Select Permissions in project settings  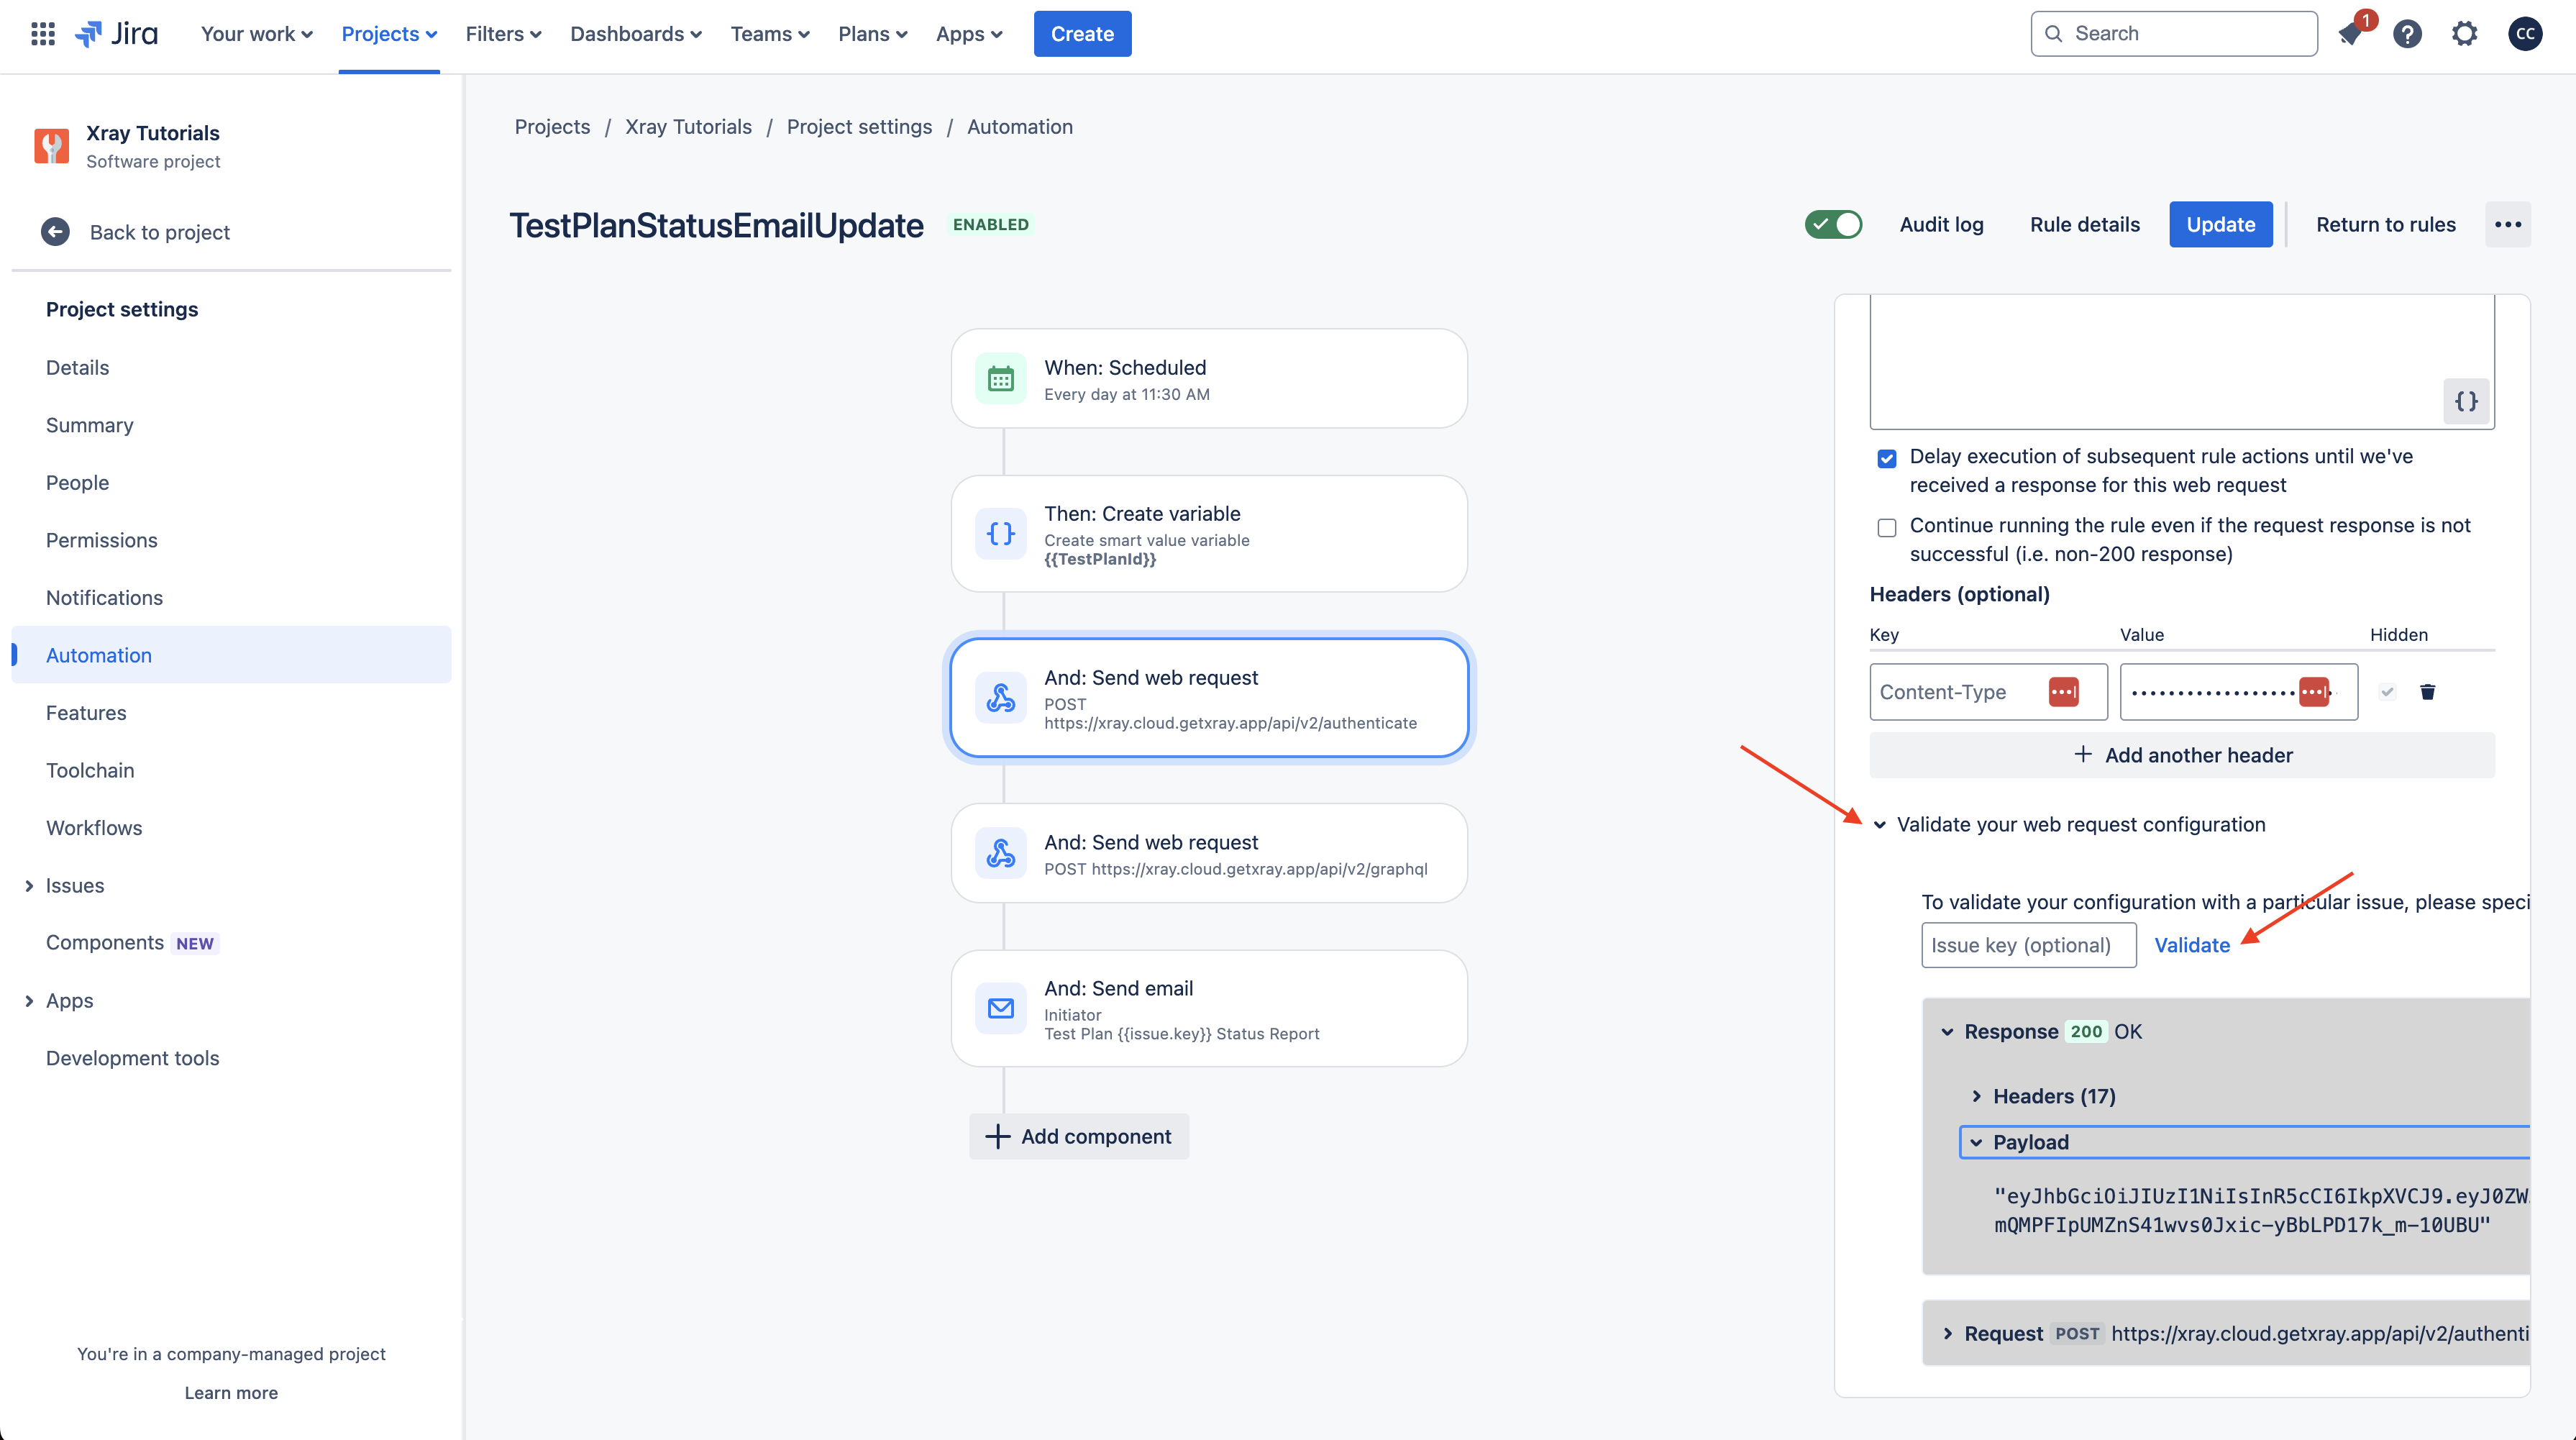pos(231,540)
